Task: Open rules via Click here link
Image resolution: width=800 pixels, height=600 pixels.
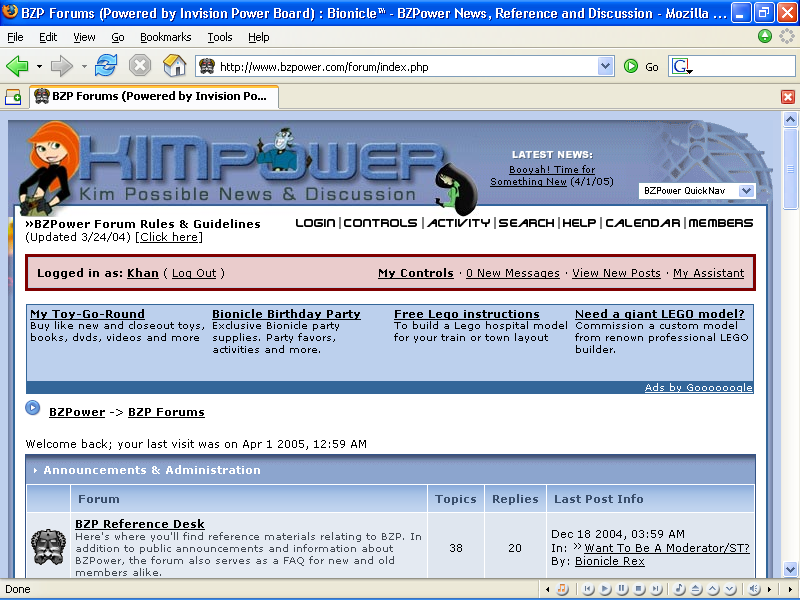Action: pos(171,237)
